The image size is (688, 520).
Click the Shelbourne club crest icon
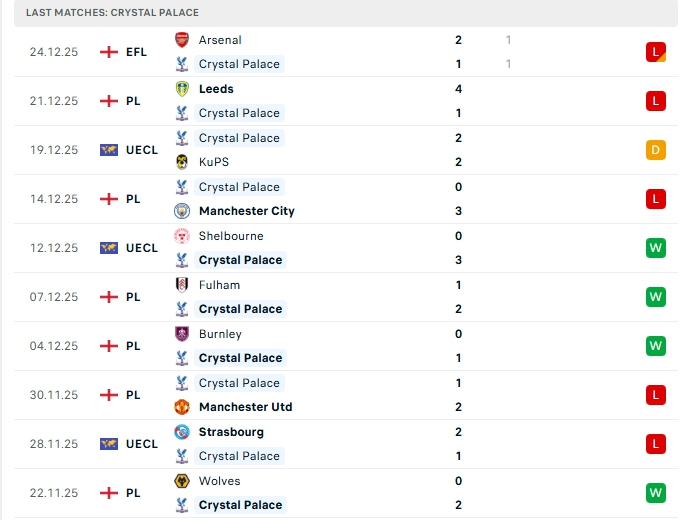tap(181, 236)
